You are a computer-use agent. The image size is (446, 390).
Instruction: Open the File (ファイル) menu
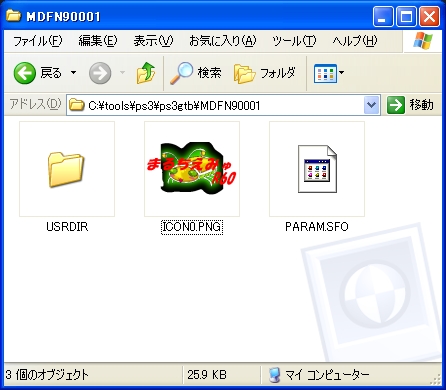click(x=37, y=41)
